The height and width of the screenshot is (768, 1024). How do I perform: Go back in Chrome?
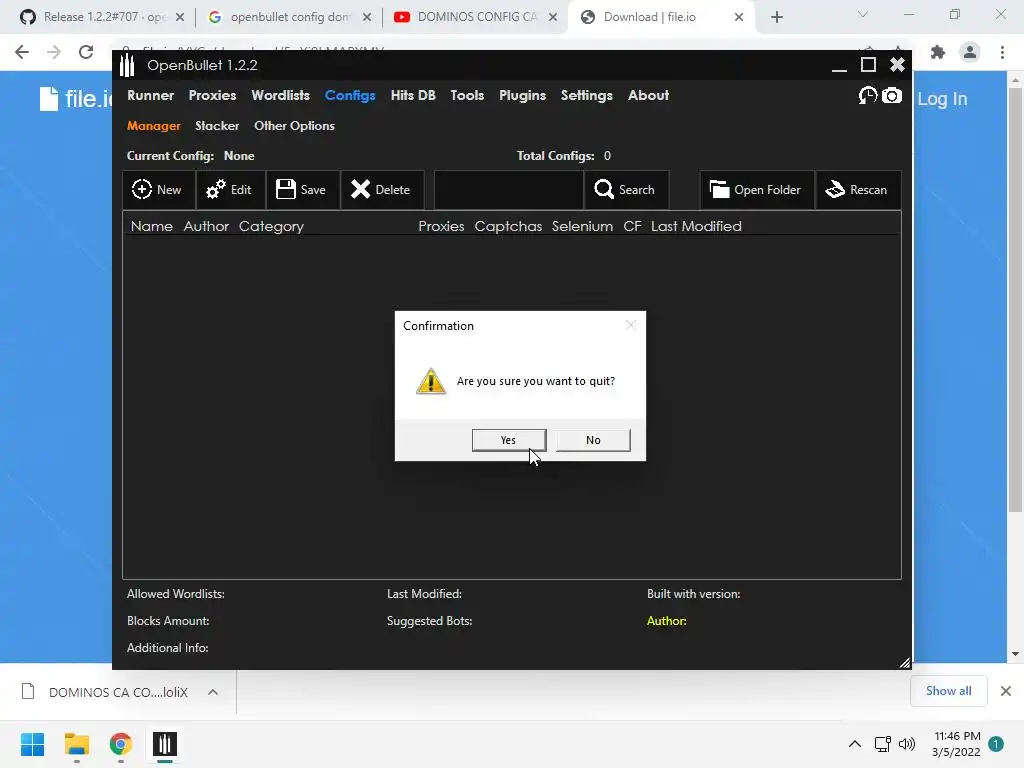point(22,52)
